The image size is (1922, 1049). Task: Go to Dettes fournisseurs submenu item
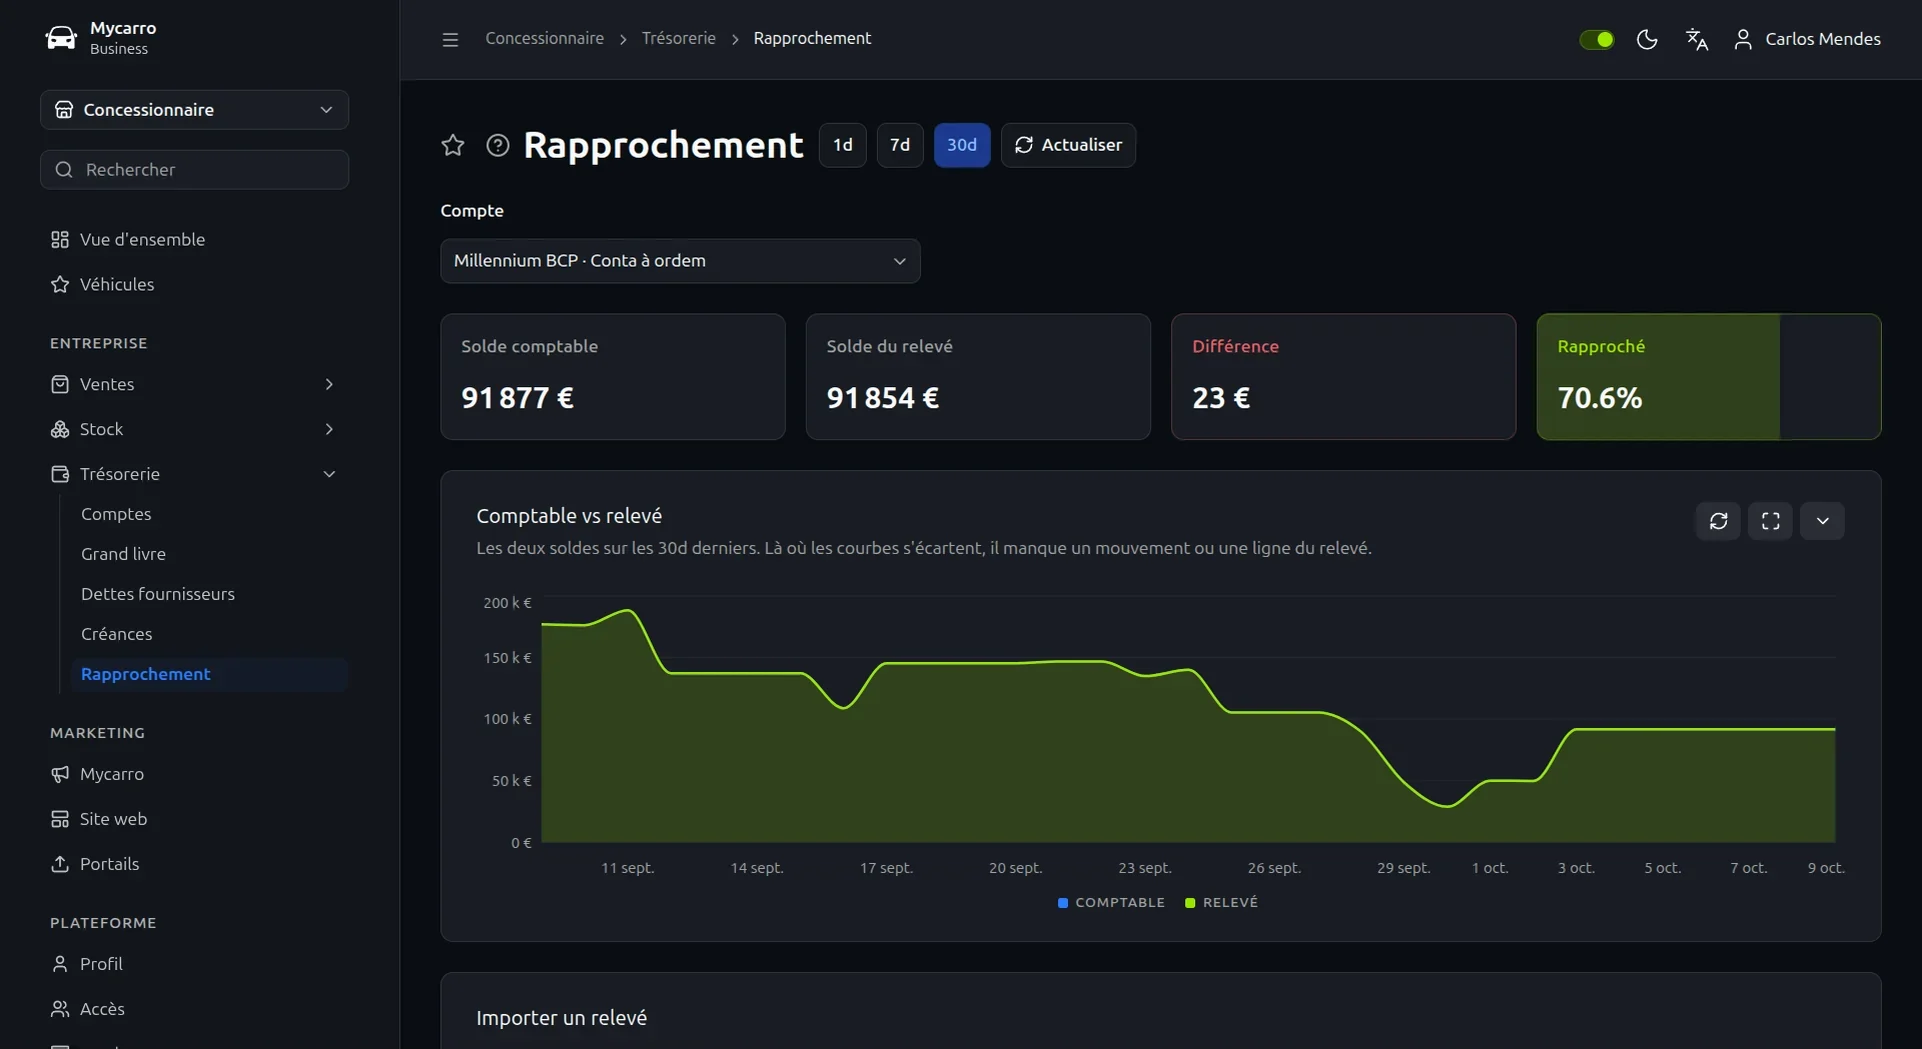click(209, 594)
